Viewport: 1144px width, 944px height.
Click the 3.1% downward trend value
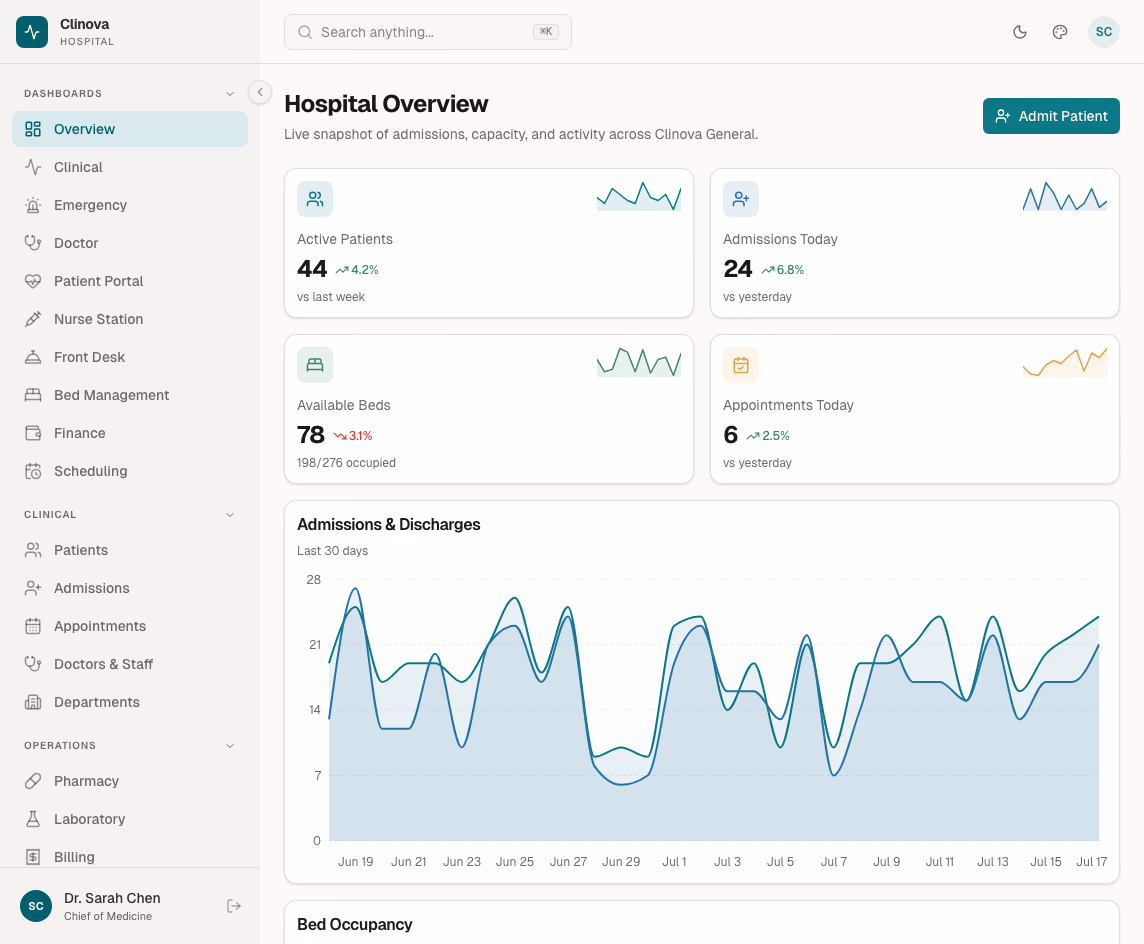coord(360,436)
